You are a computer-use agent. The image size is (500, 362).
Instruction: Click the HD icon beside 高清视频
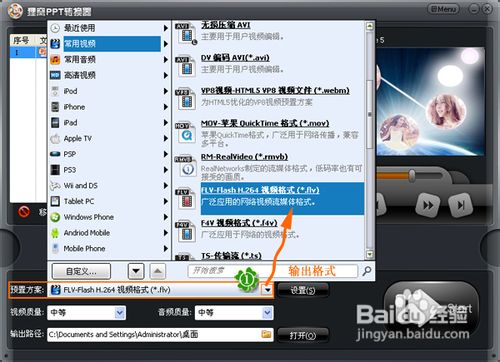pyautogui.click(x=55, y=75)
